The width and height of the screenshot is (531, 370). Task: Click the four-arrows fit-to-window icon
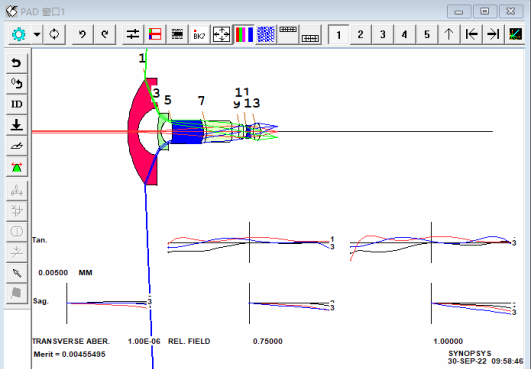coord(221,35)
